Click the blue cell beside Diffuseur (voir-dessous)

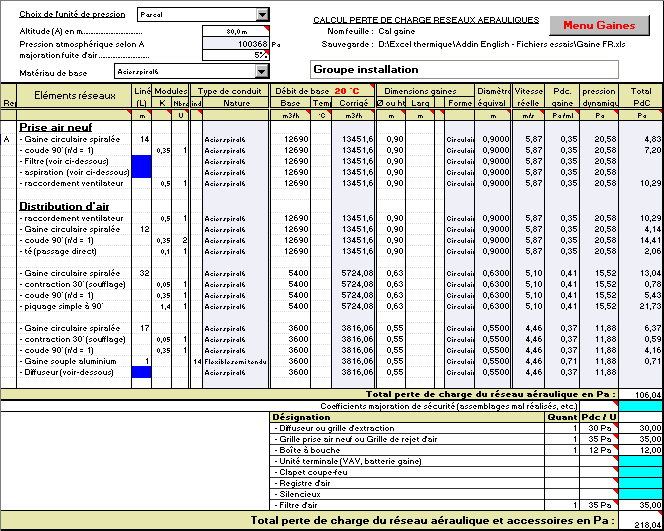[141, 372]
